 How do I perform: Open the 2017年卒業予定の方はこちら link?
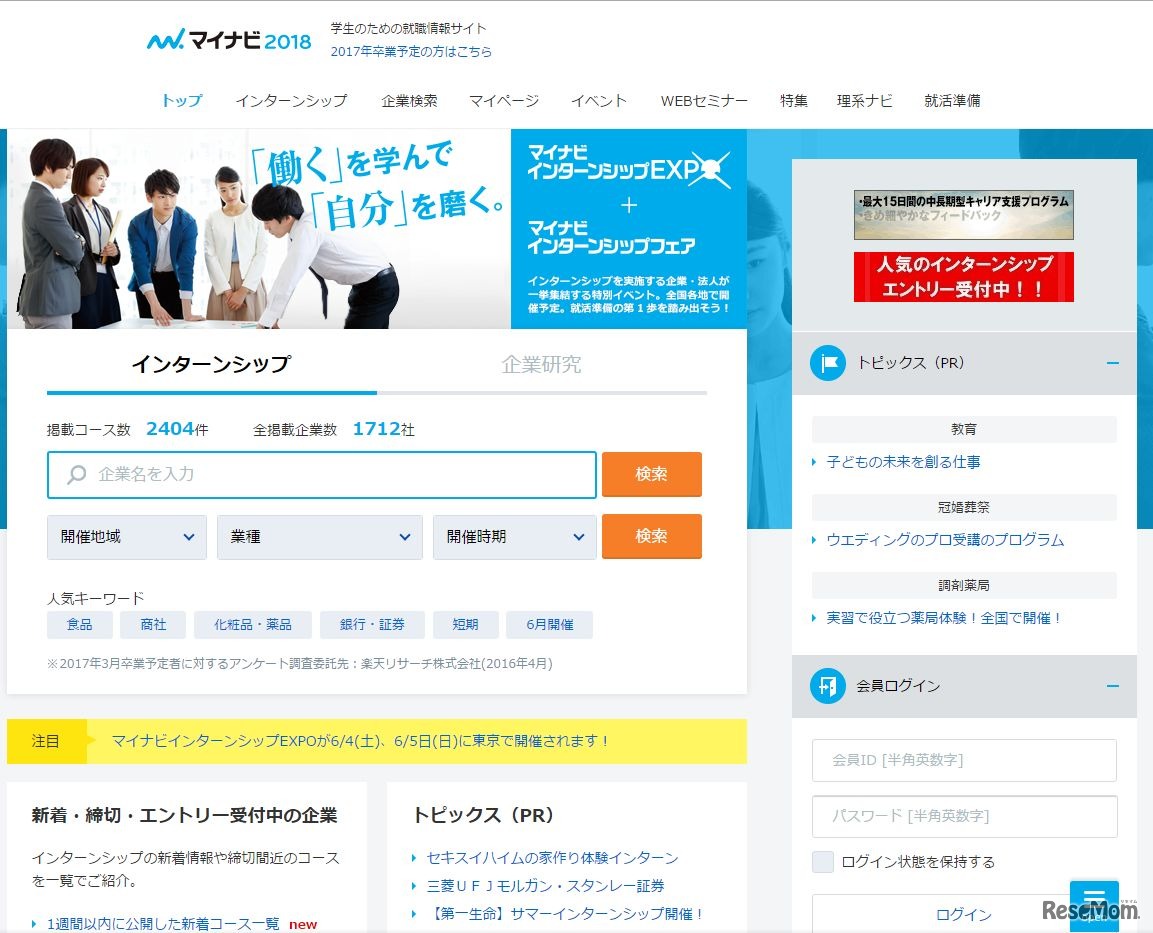pyautogui.click(x=411, y=51)
